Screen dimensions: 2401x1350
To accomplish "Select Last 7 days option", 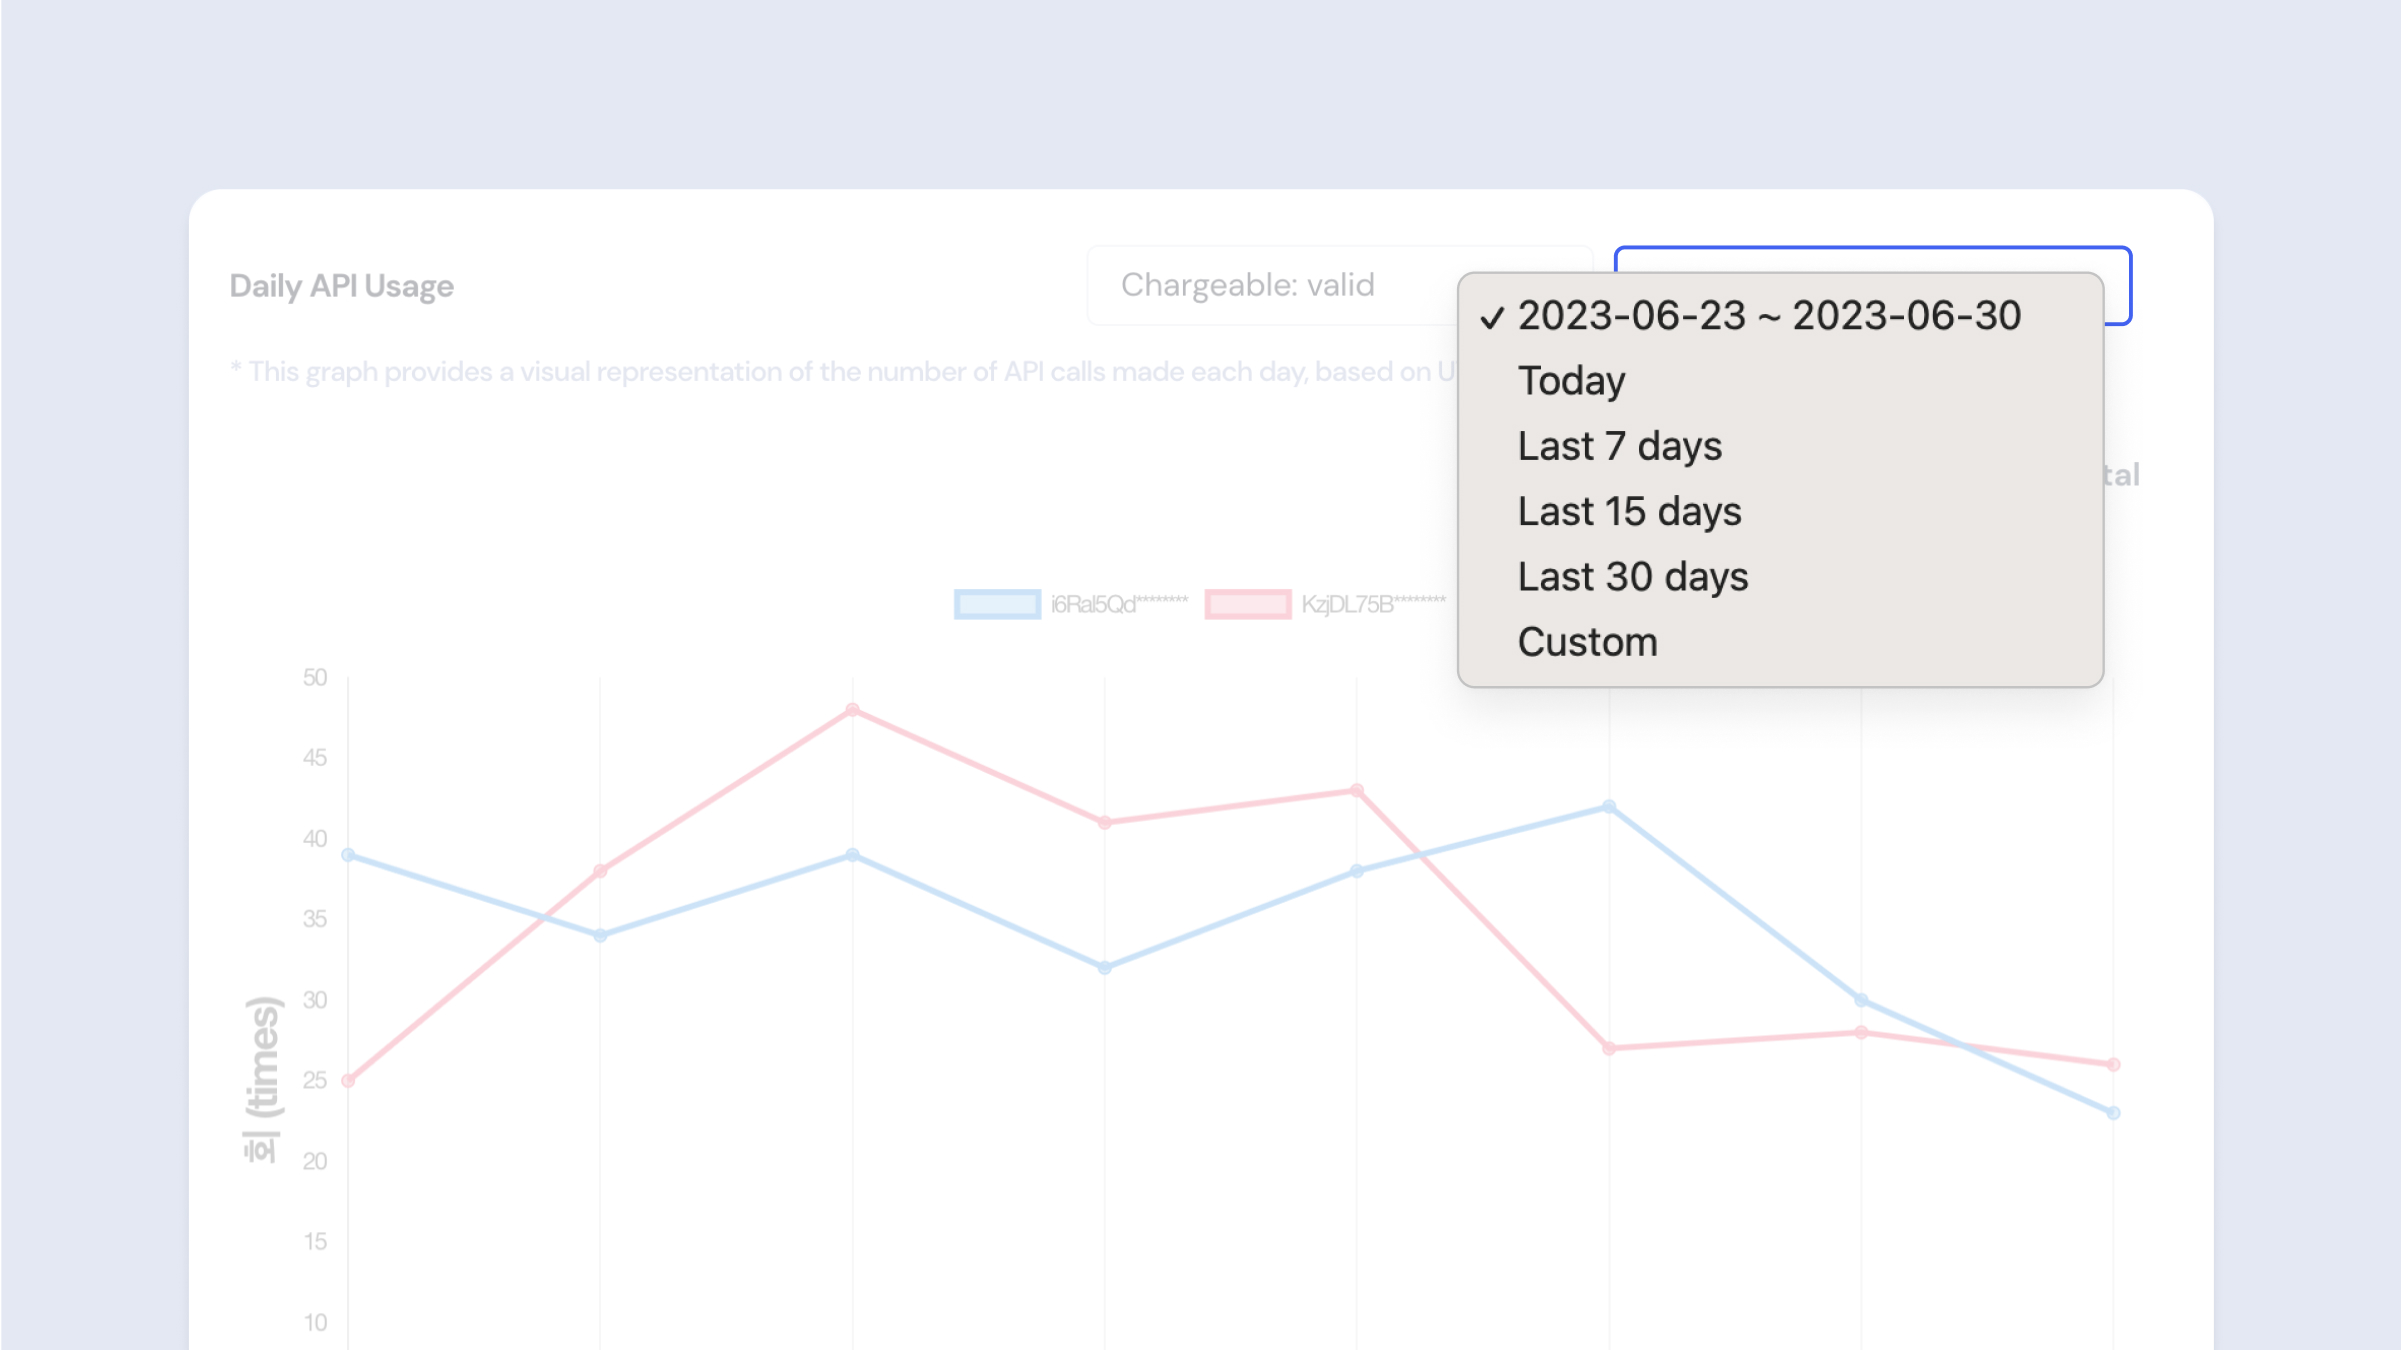I will 1780,446.
